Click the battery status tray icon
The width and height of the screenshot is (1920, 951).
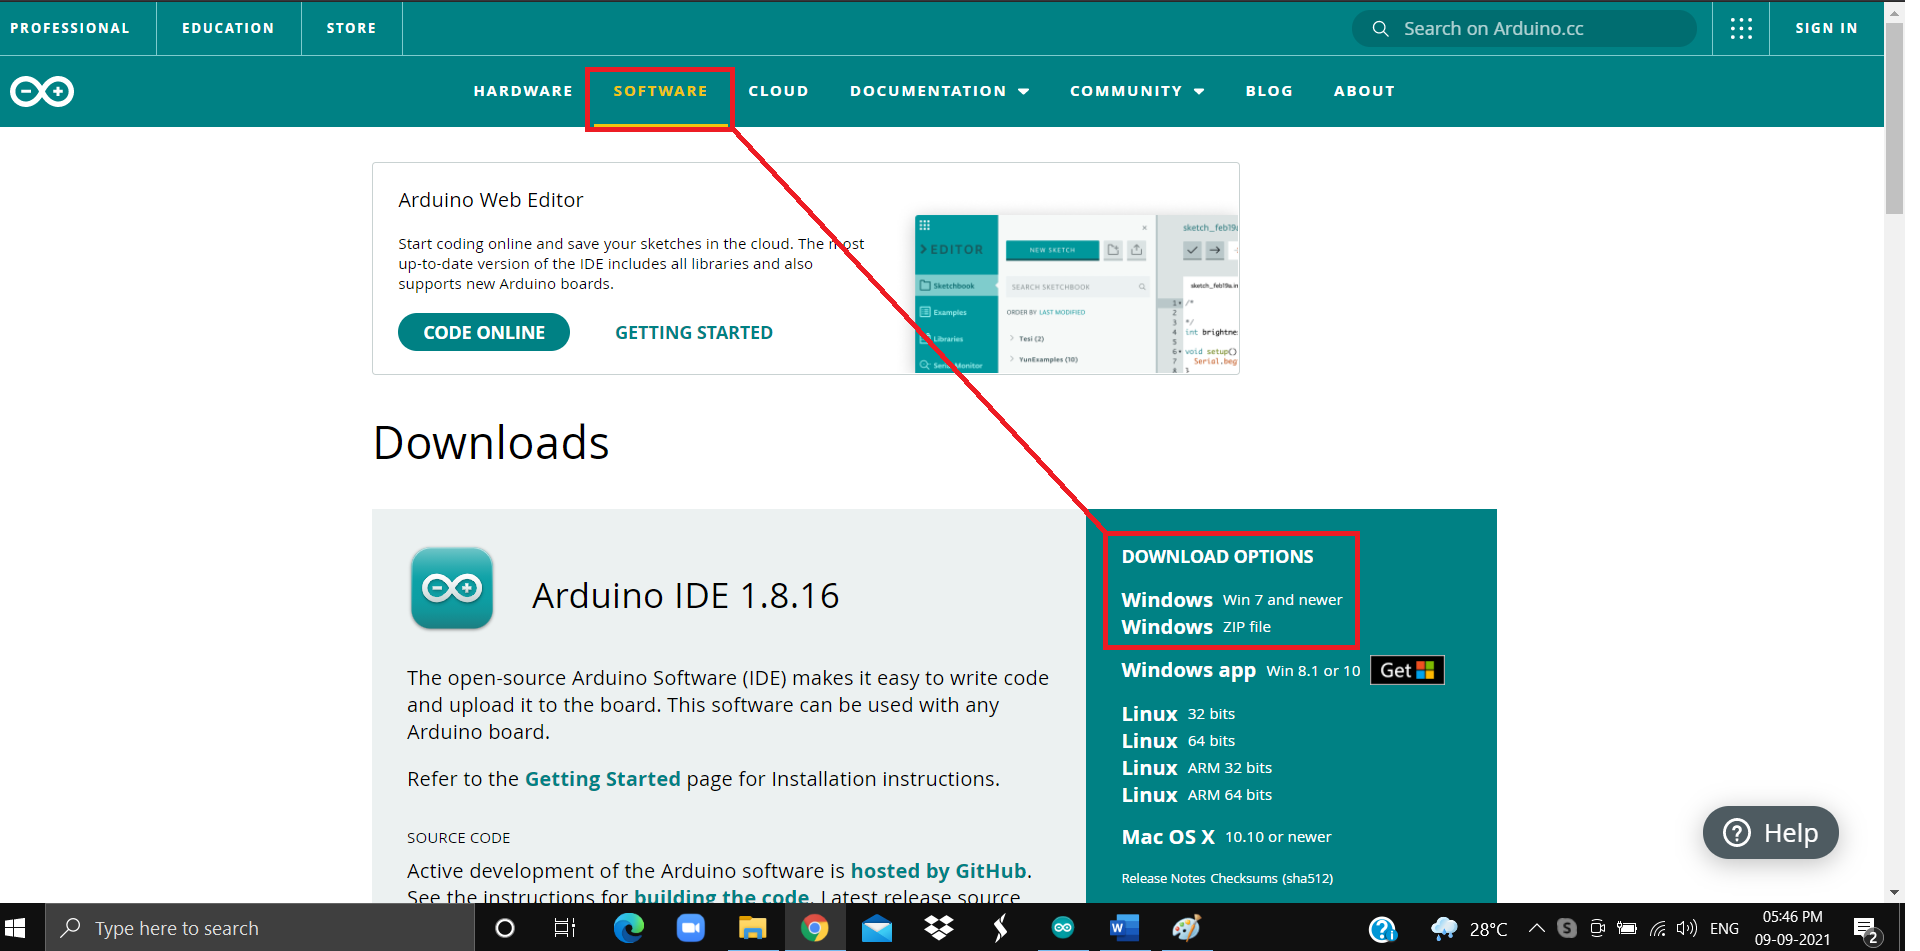1627,928
